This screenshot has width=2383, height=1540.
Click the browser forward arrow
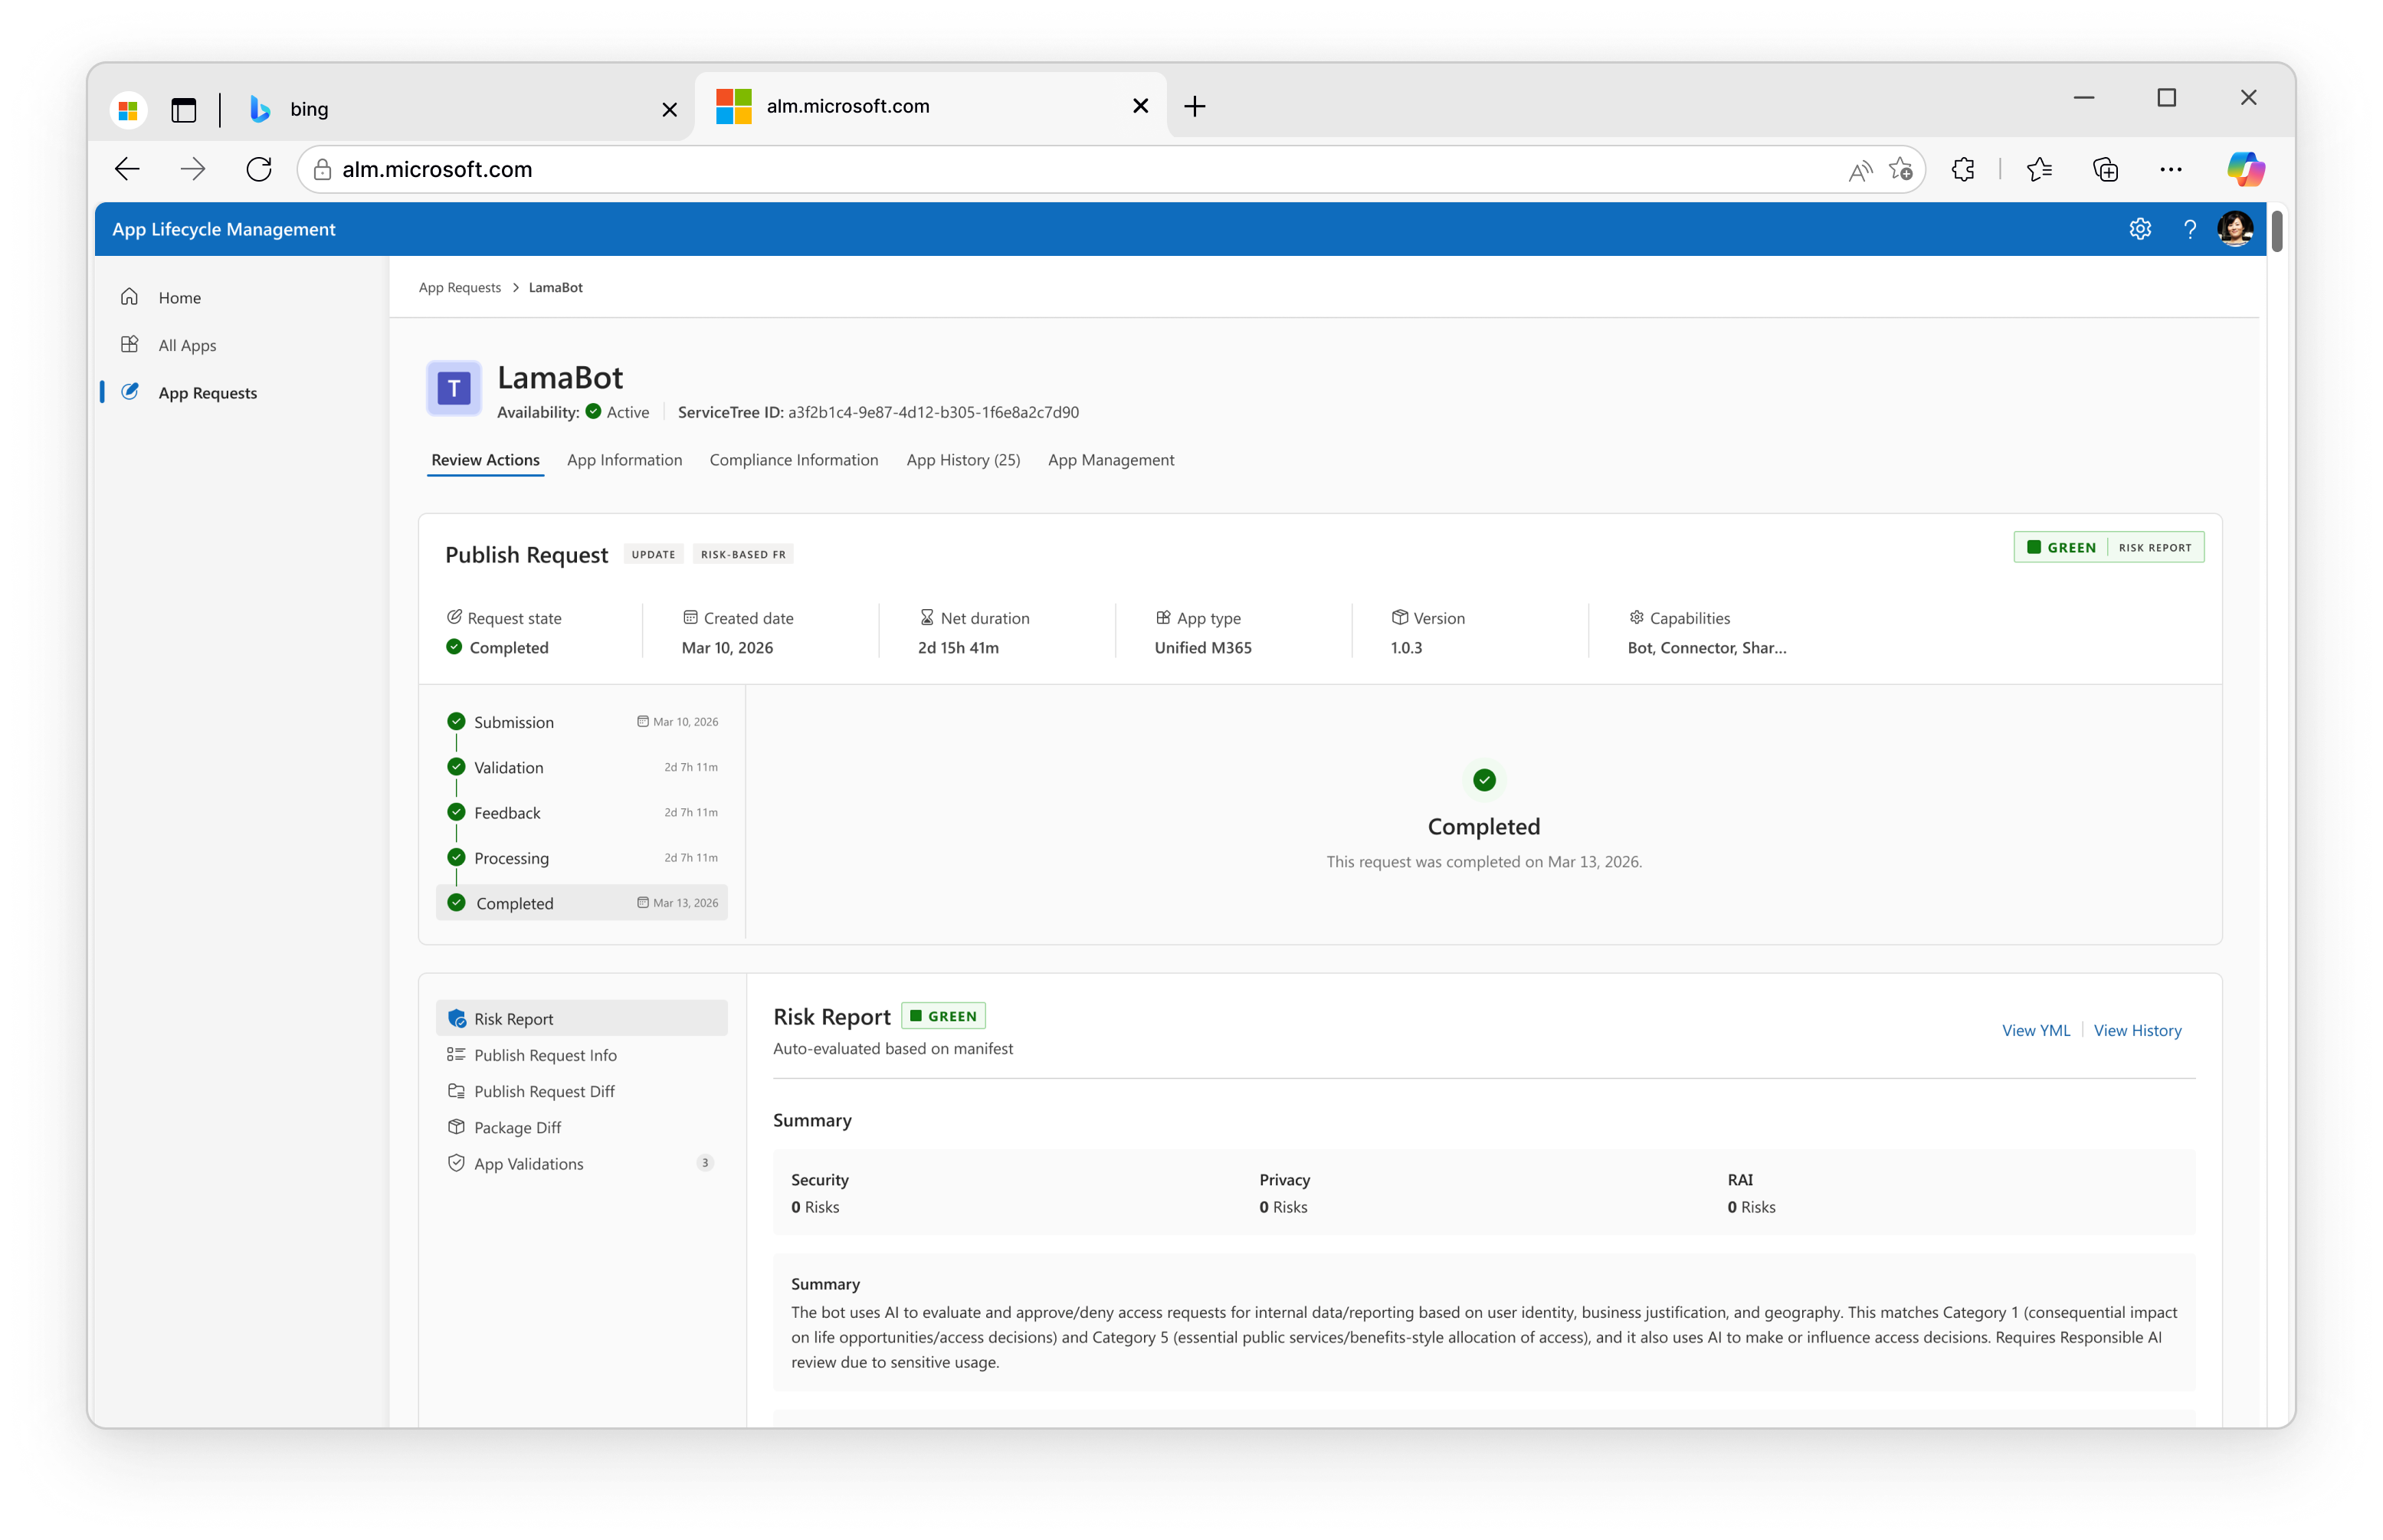[x=192, y=169]
